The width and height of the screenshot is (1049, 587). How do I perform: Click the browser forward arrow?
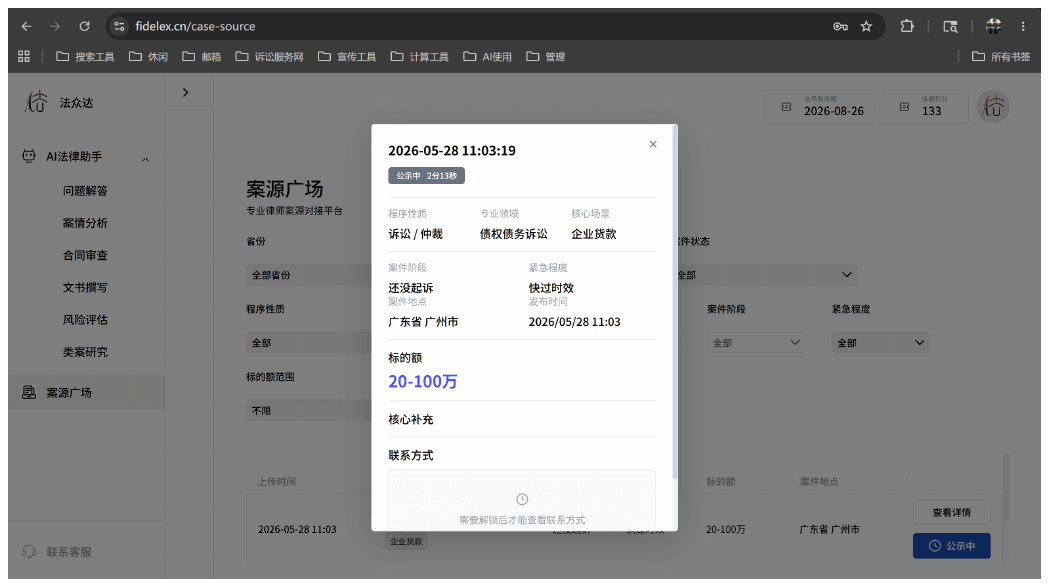click(56, 26)
